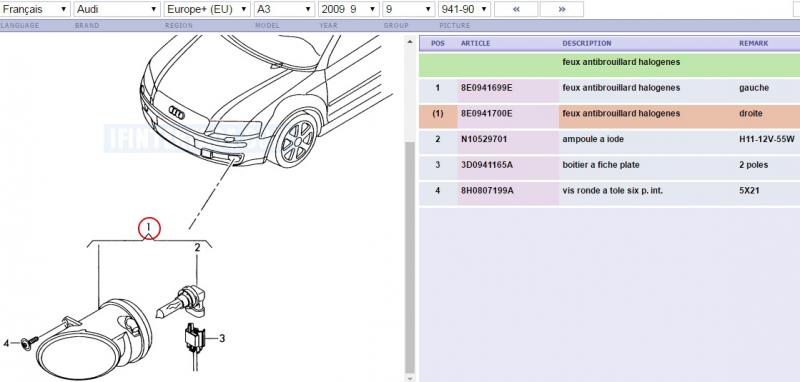Click the halogen bulb drawing
This screenshot has width=800, height=382.
[181, 303]
